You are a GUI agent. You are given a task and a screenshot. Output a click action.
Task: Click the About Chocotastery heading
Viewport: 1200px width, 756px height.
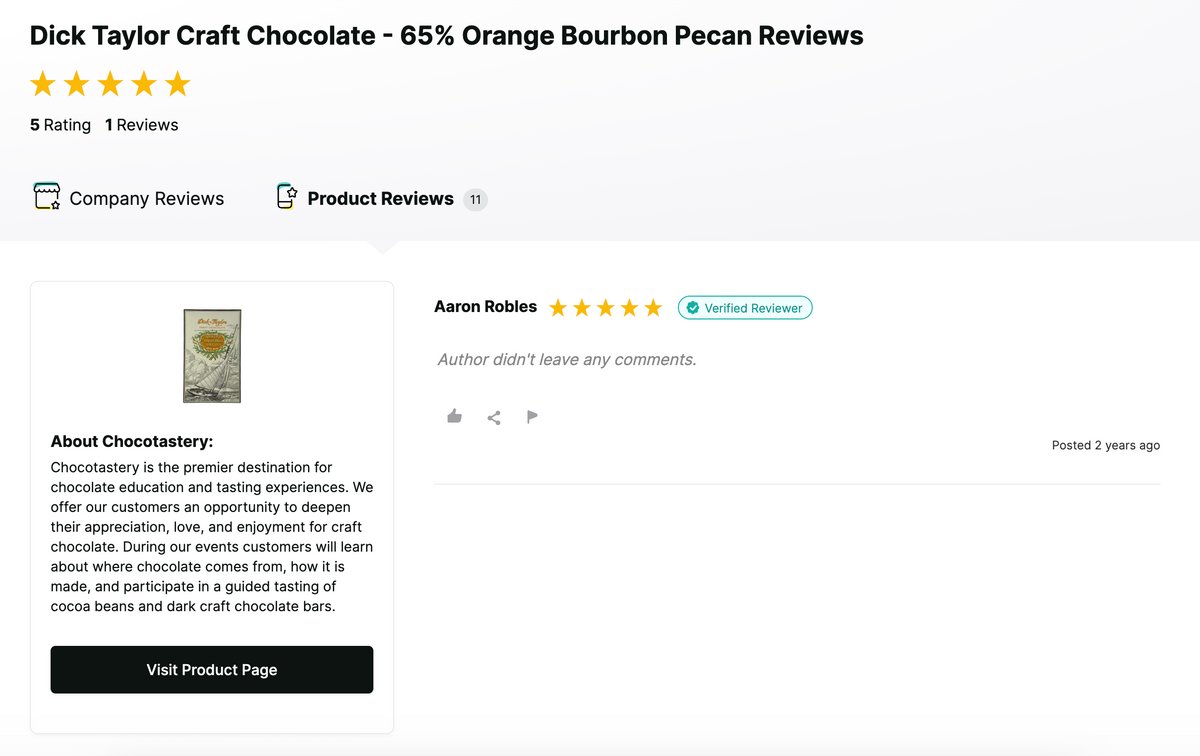click(132, 441)
